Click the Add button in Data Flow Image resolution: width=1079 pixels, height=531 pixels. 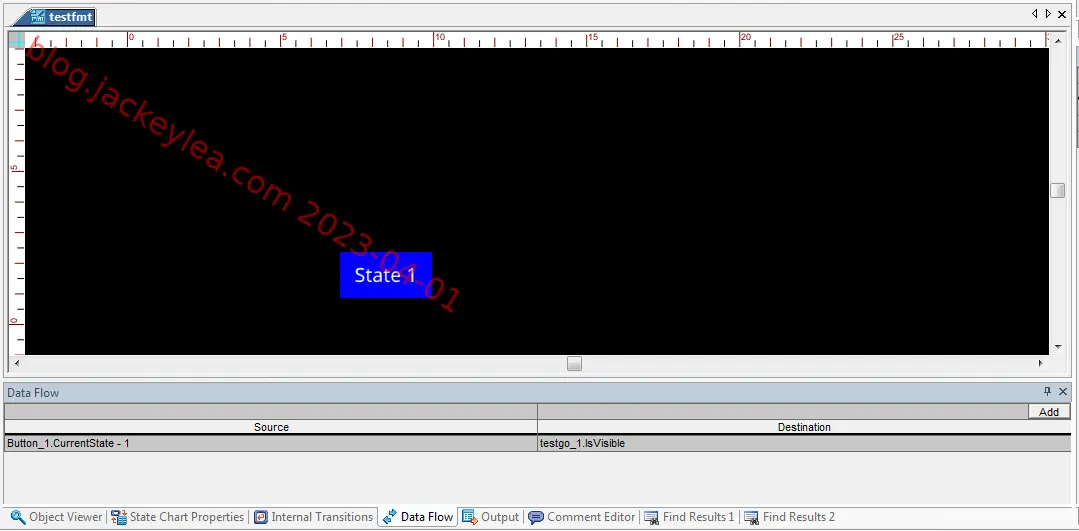pyautogui.click(x=1049, y=412)
